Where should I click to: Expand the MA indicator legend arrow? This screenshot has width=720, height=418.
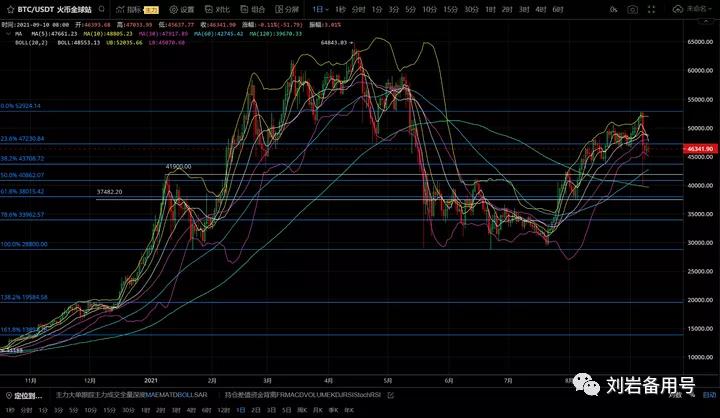point(8,33)
